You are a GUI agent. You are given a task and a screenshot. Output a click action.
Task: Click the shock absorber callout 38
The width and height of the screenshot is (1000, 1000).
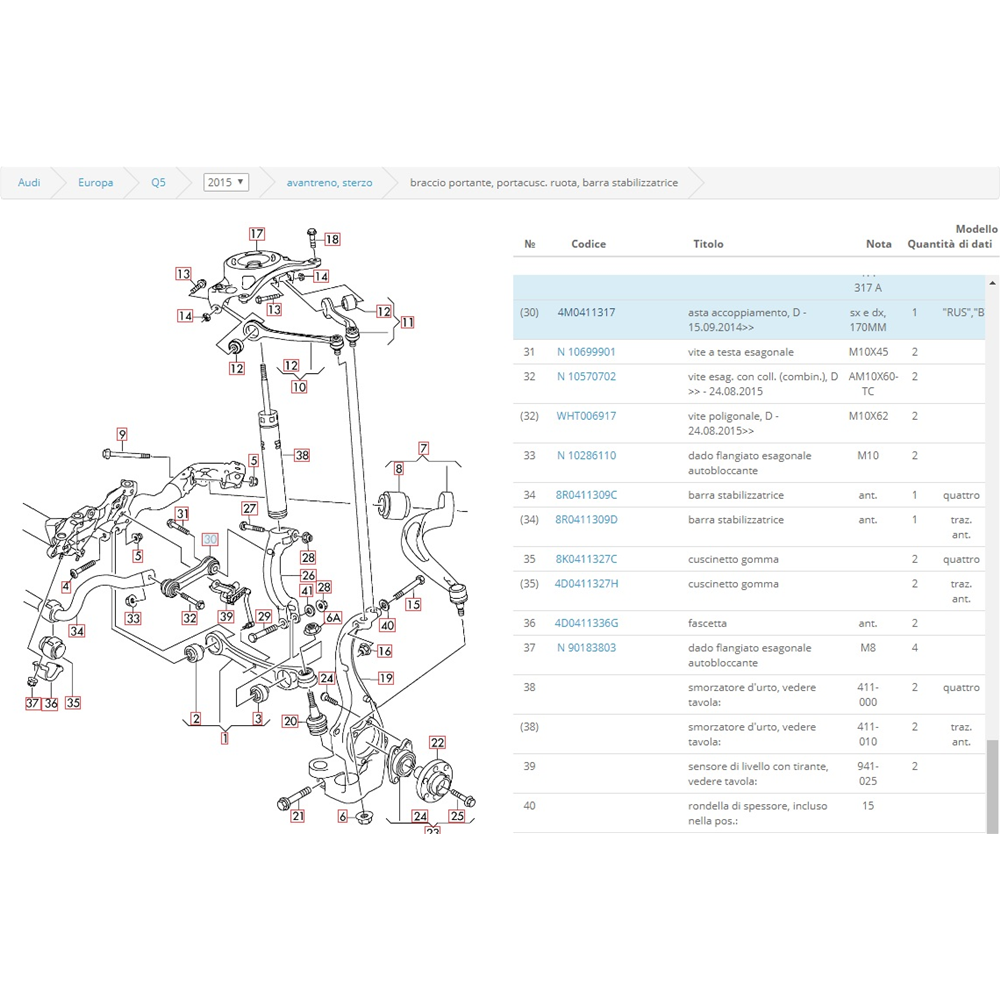click(x=302, y=455)
